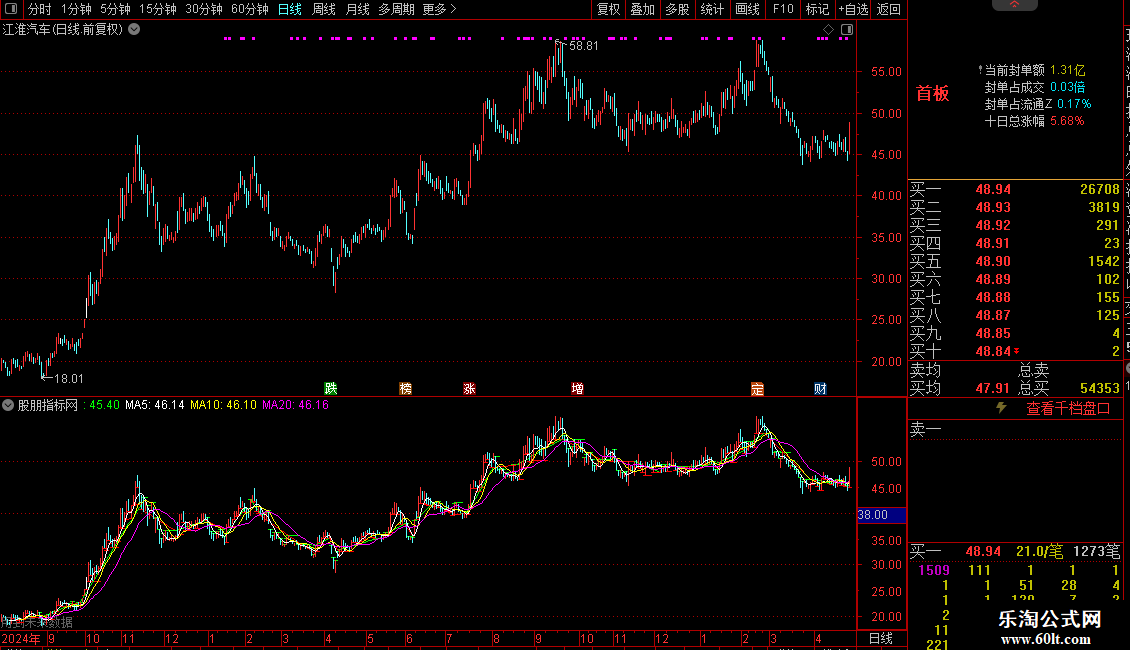Add stock via +自选 button
The width and height of the screenshot is (1130, 650).
pyautogui.click(x=854, y=9)
